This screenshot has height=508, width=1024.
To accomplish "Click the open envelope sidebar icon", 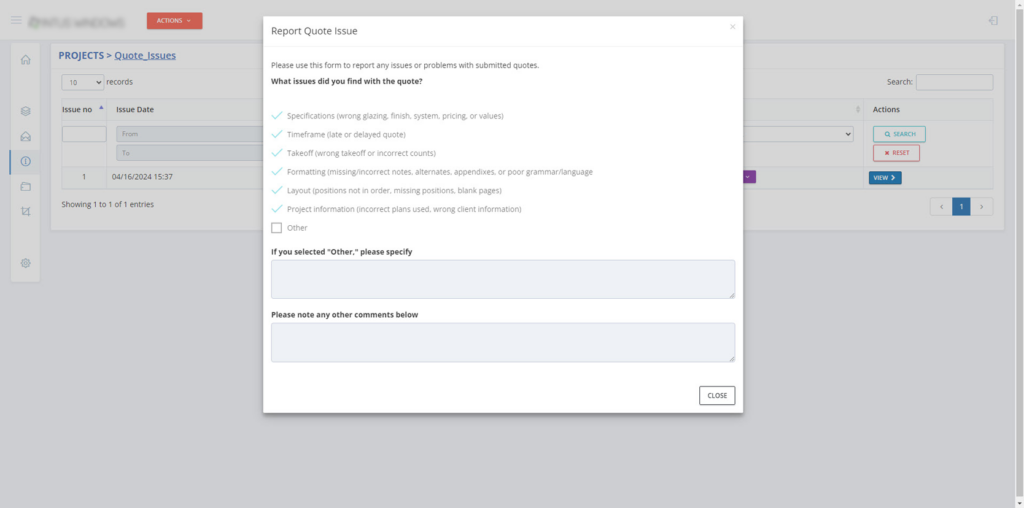I will (26, 136).
